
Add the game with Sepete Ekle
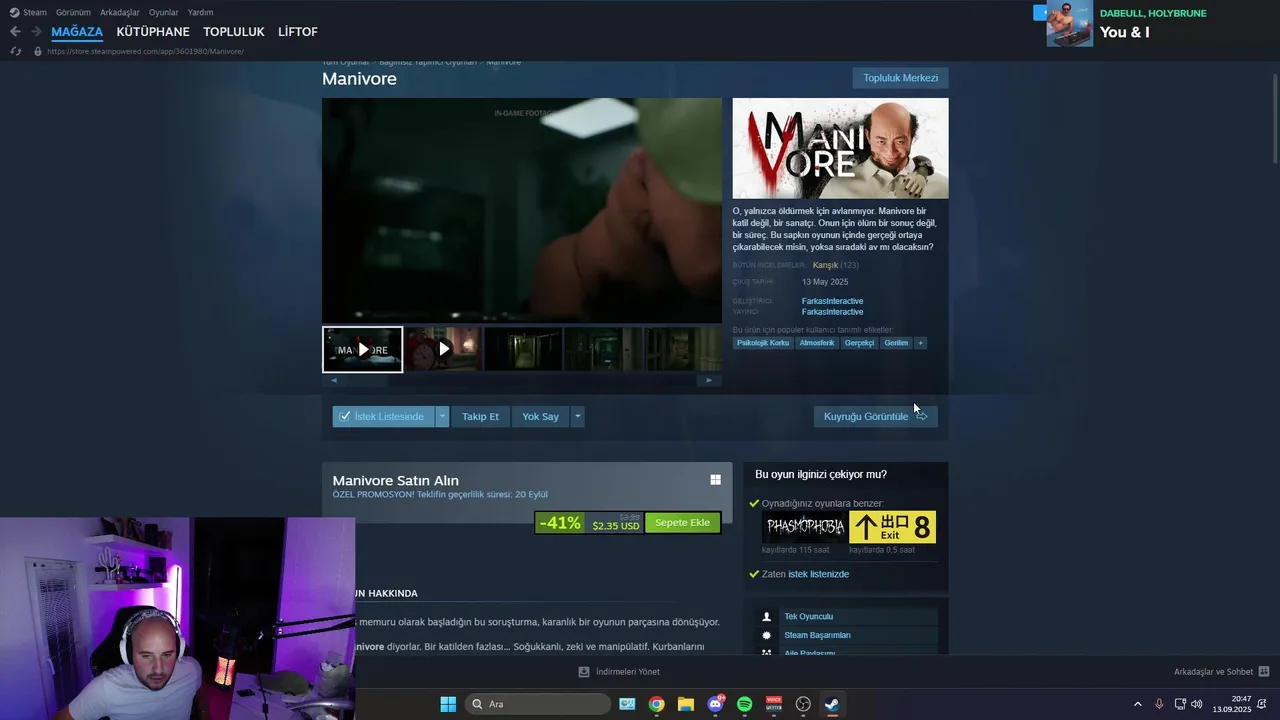click(682, 523)
